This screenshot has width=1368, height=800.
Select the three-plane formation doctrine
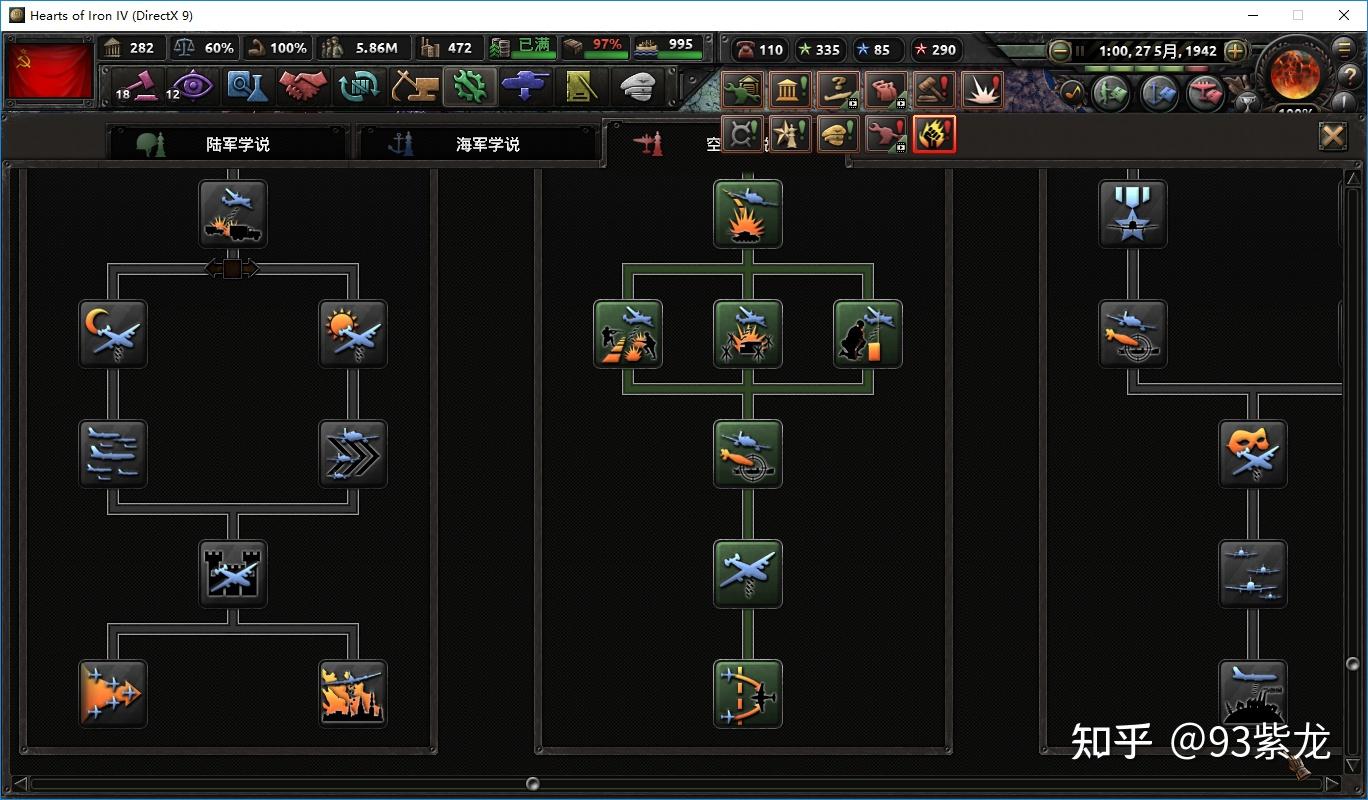[1253, 574]
